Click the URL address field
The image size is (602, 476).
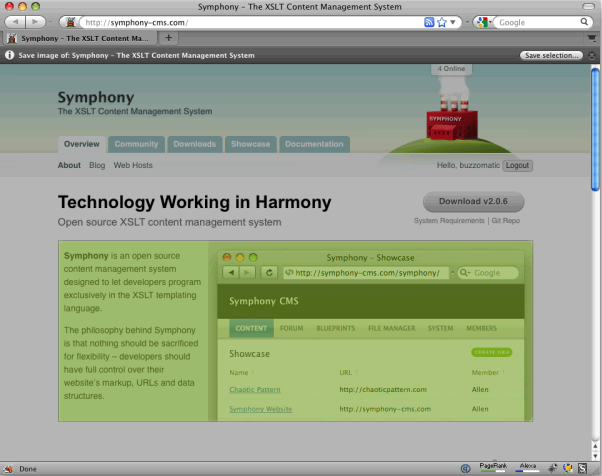point(251,22)
